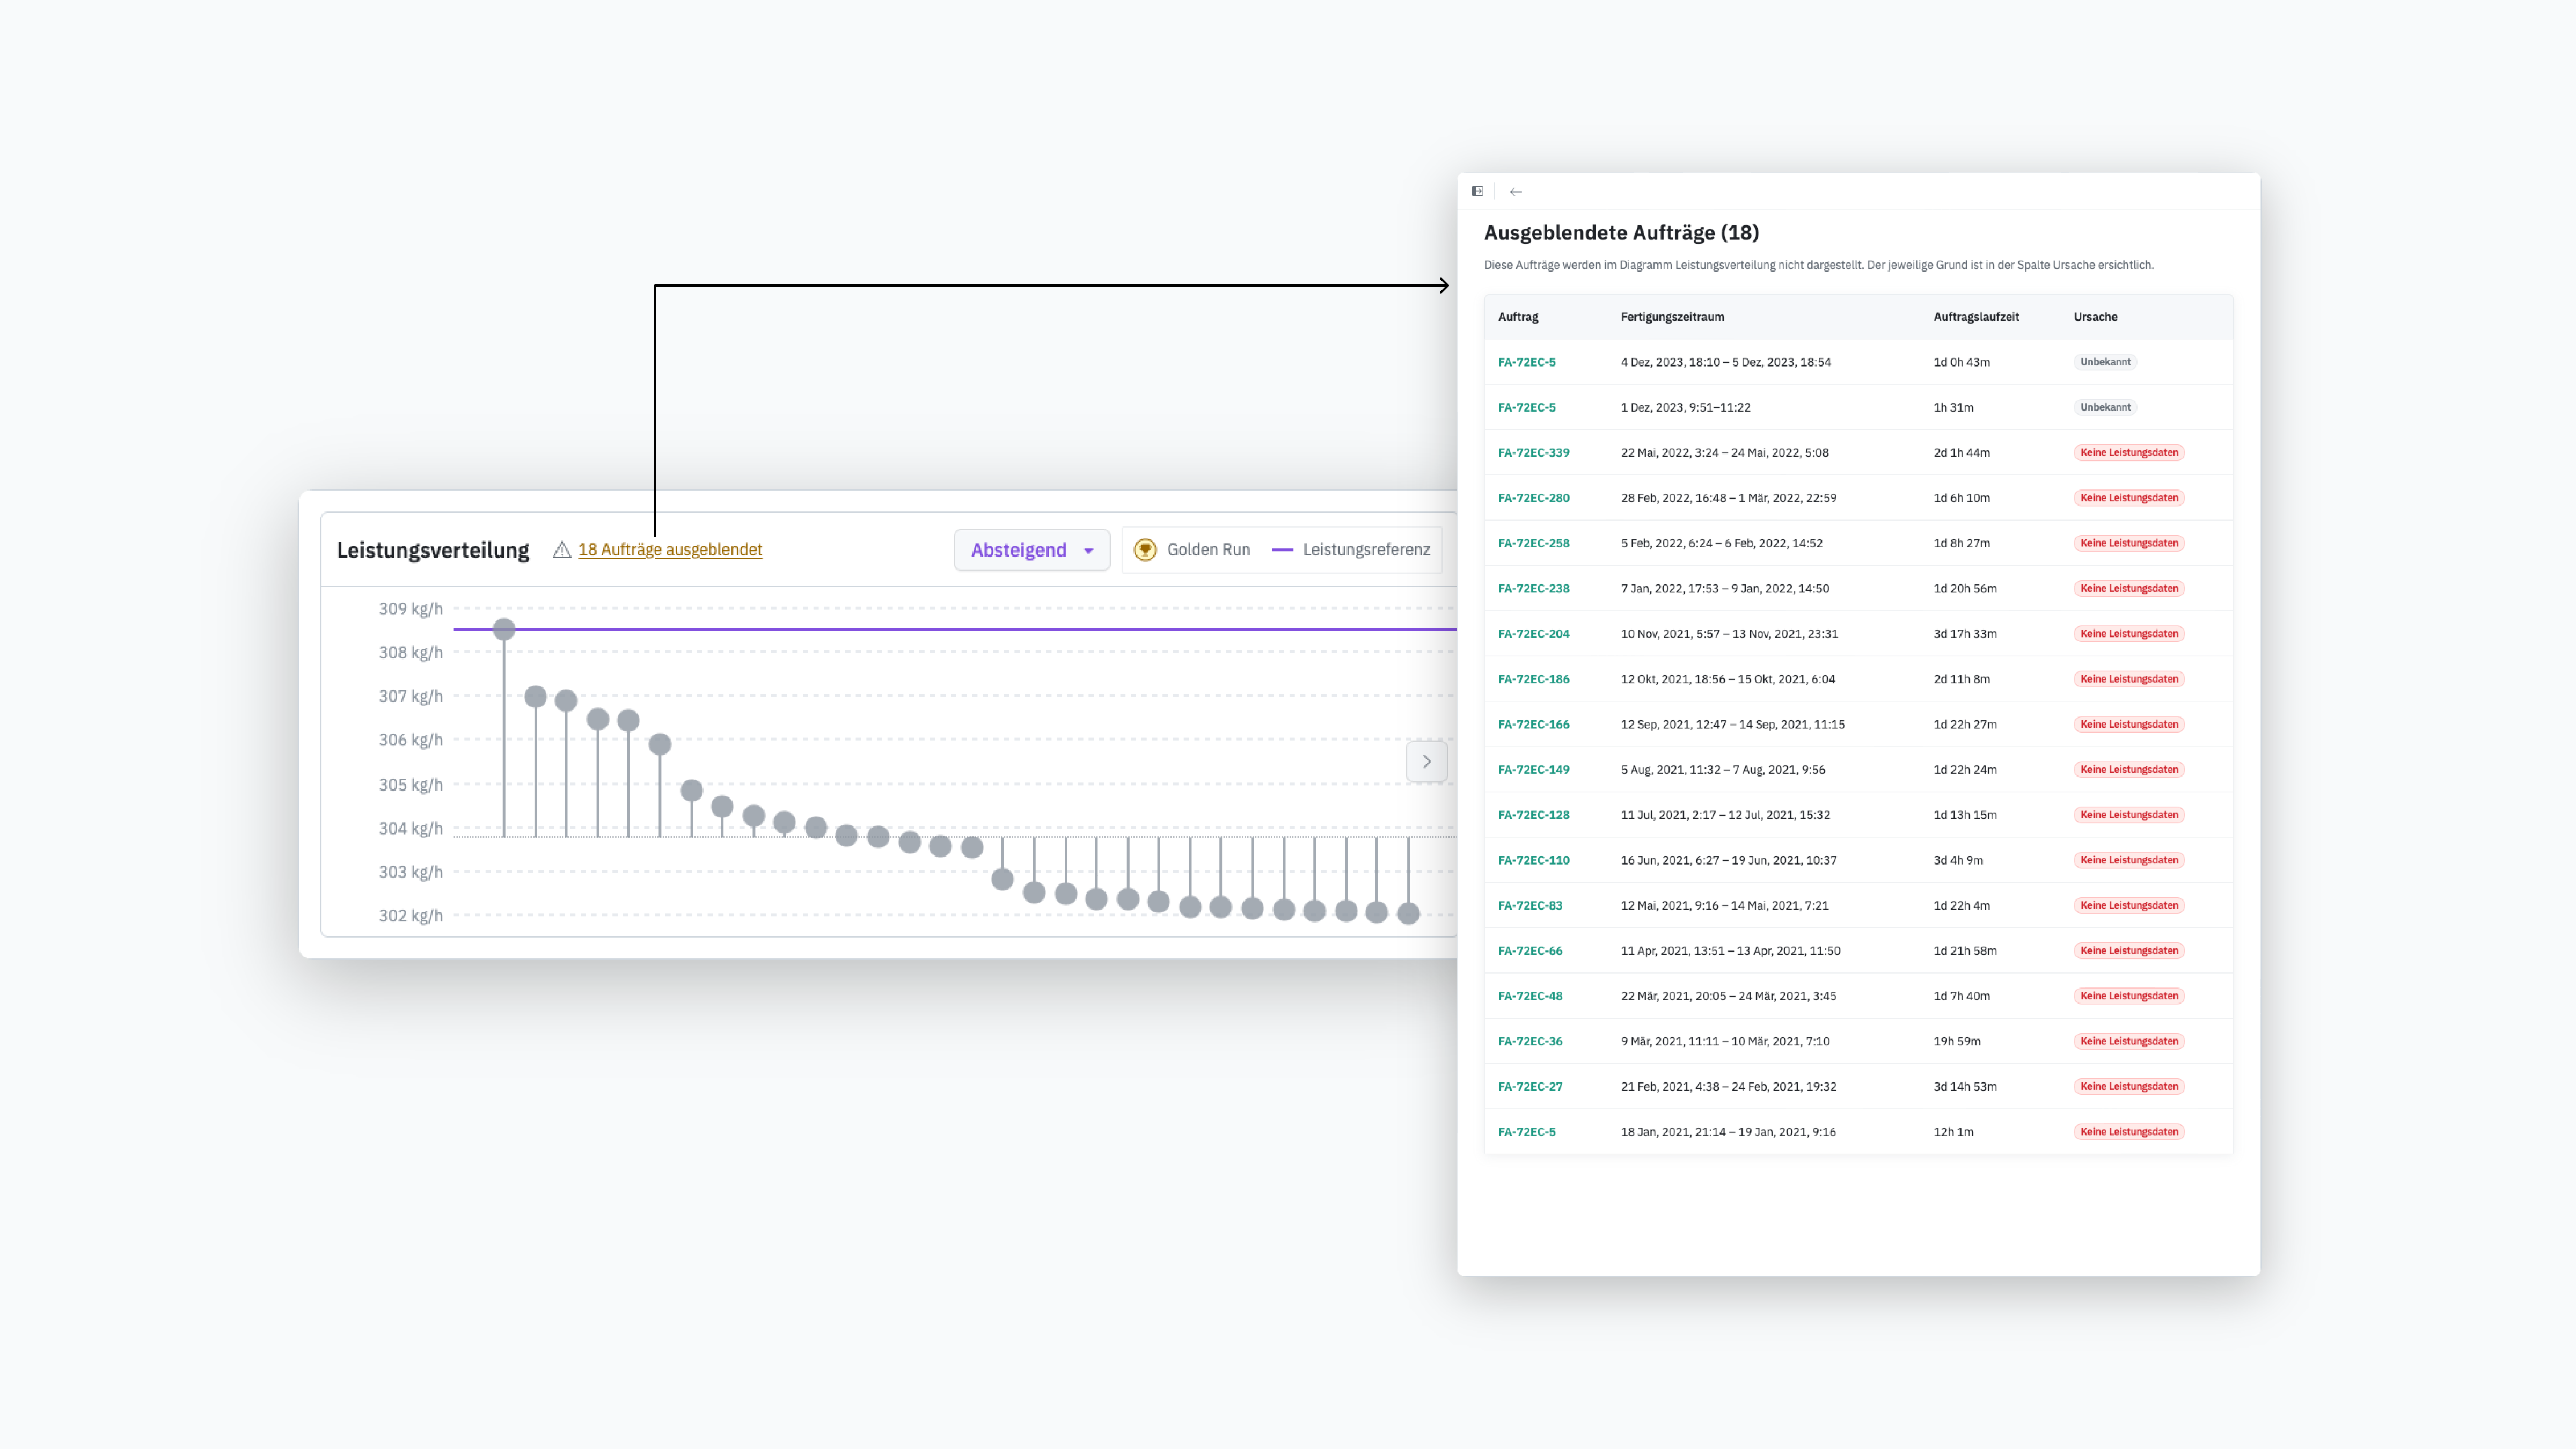Click the Auftrag column header
The width and height of the screenshot is (2576, 1449).
click(1518, 317)
